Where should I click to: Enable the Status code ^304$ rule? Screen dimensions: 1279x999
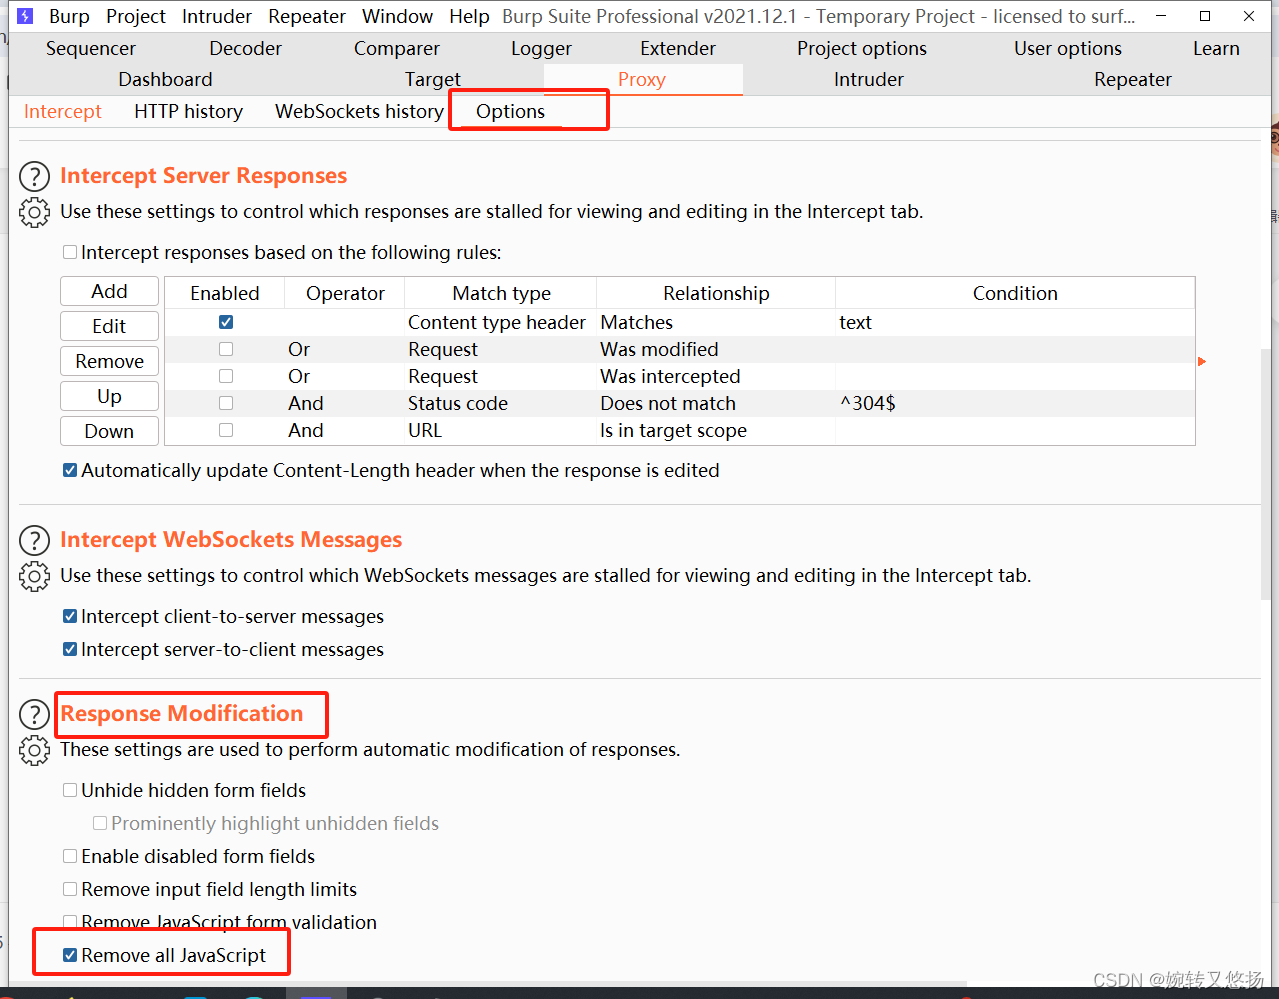pyautogui.click(x=226, y=403)
